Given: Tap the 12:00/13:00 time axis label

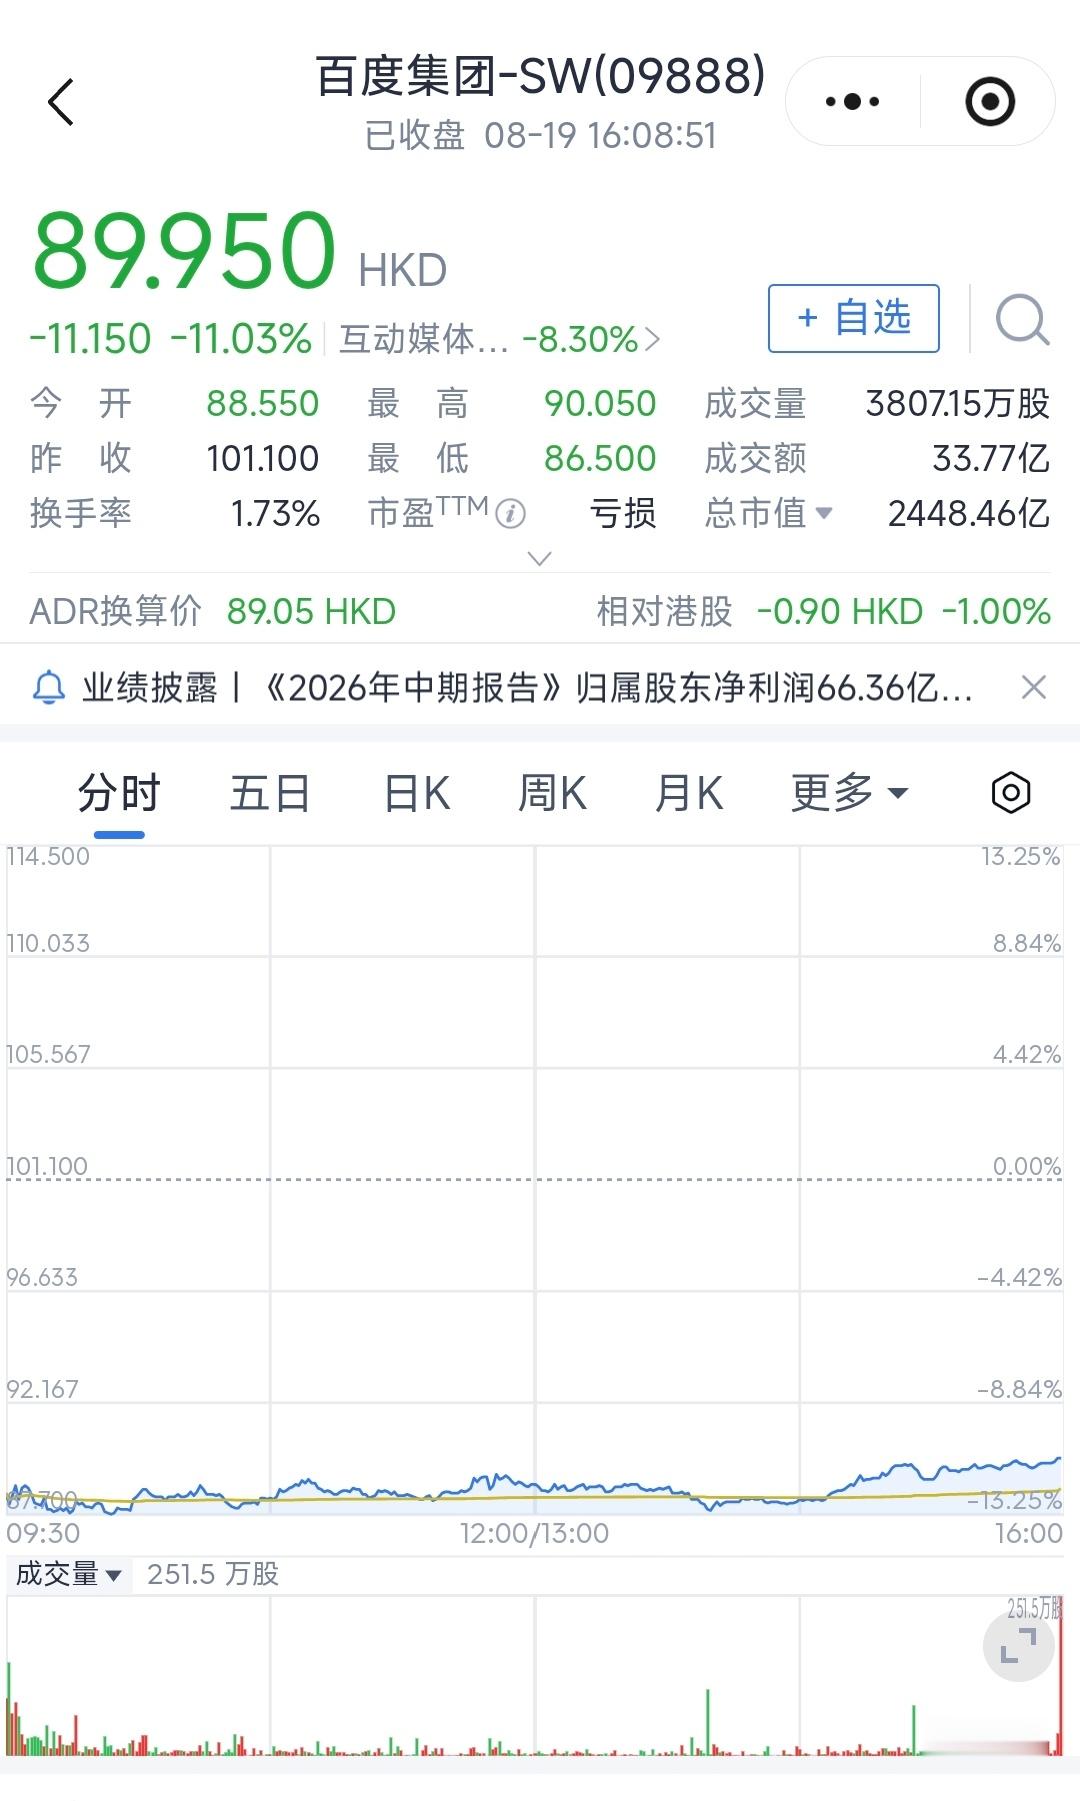Looking at the screenshot, I should (534, 1533).
